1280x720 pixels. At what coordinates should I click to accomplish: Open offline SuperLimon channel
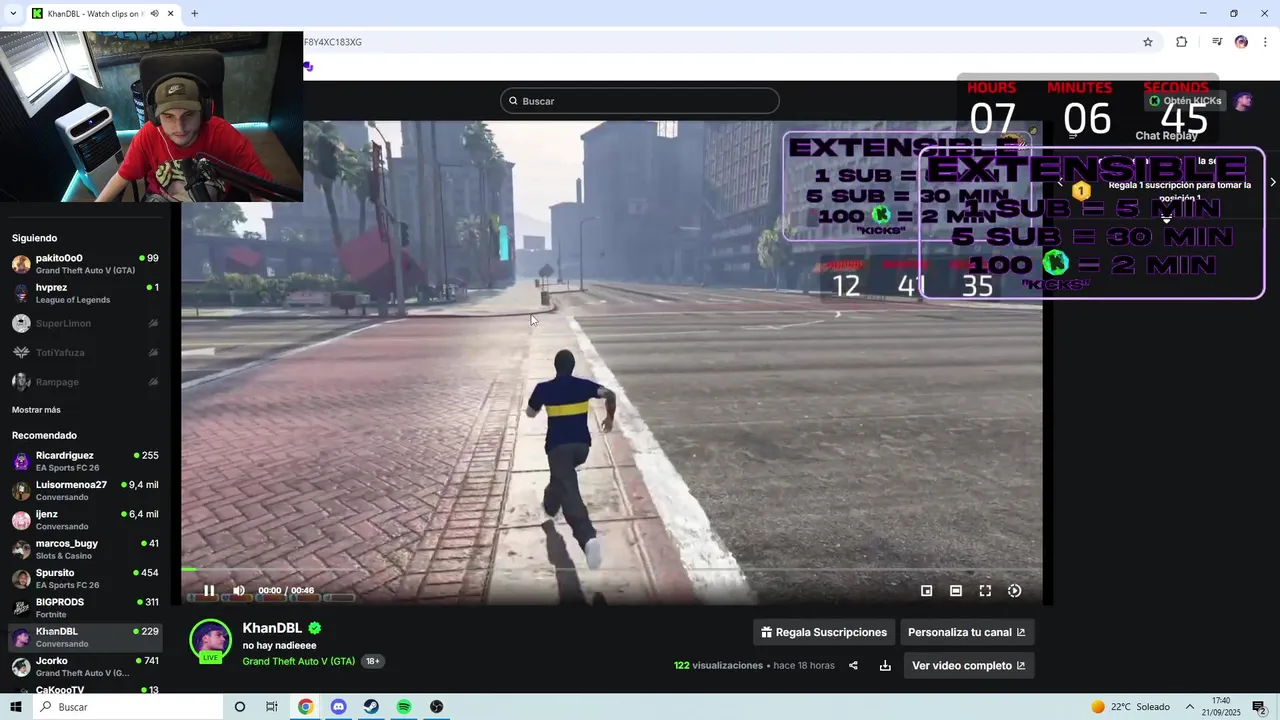click(x=85, y=323)
